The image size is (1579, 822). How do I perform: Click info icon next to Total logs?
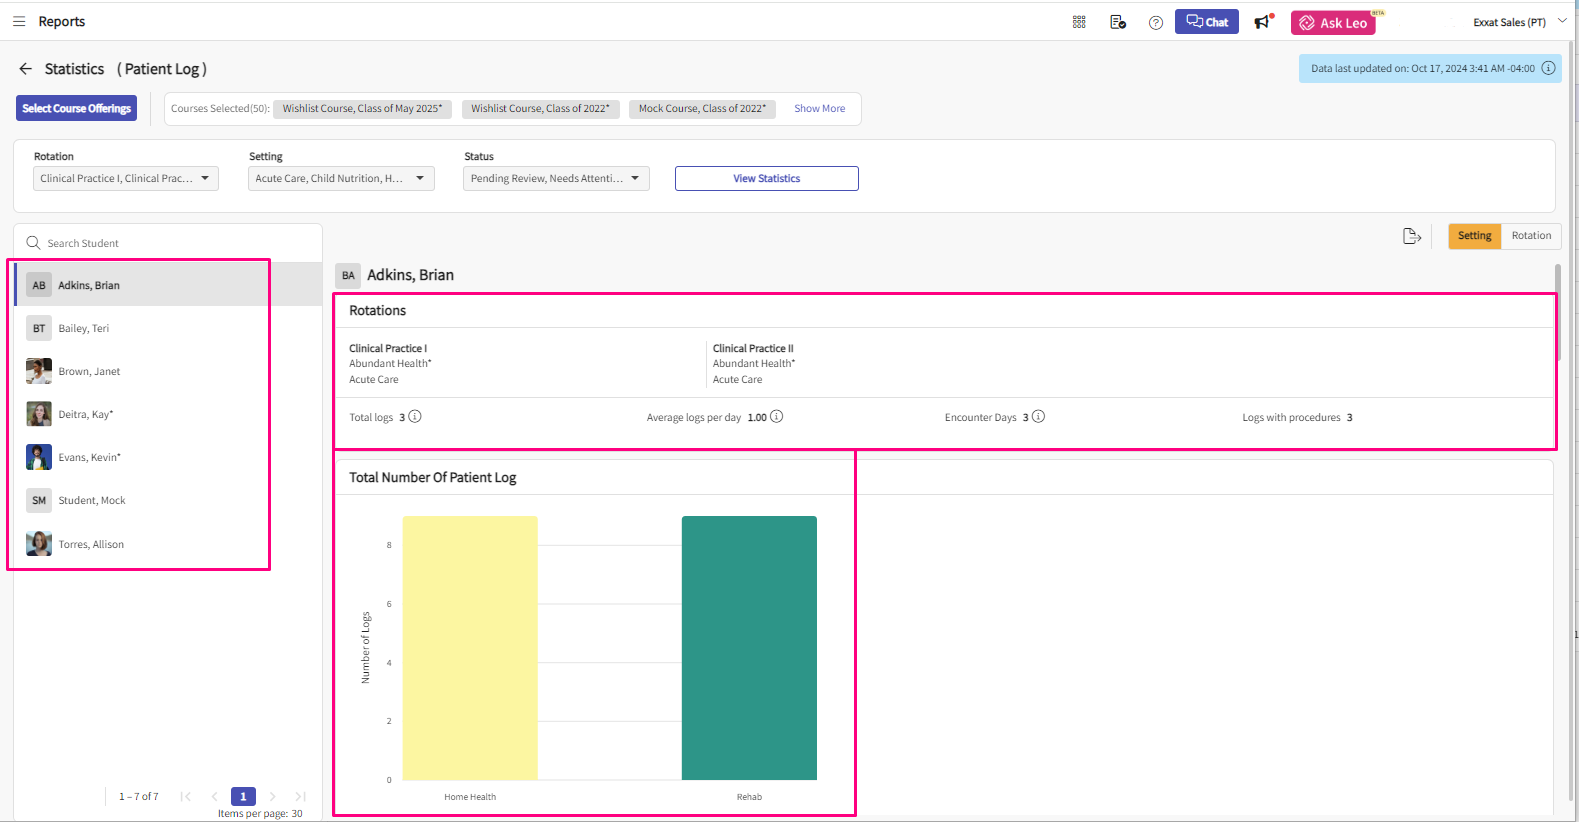pos(415,417)
